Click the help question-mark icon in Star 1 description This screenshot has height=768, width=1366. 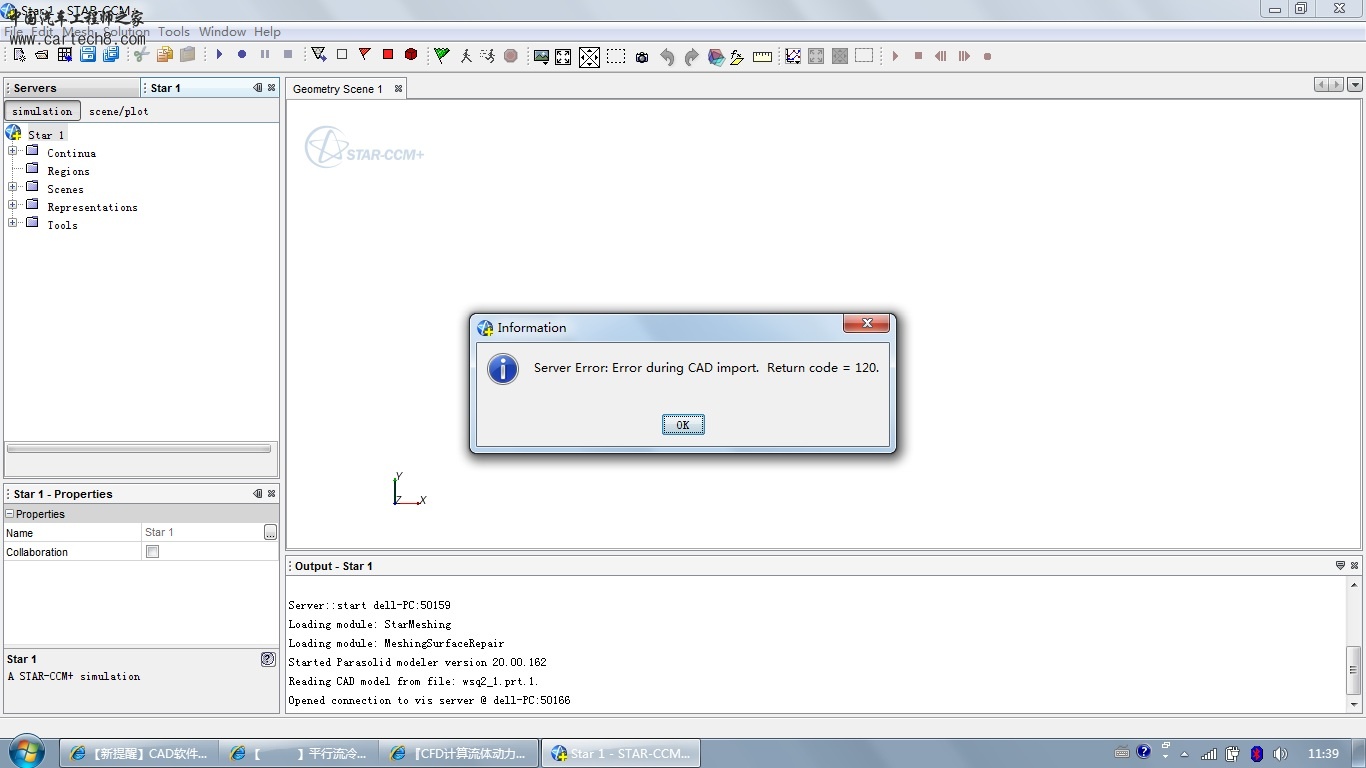(268, 659)
